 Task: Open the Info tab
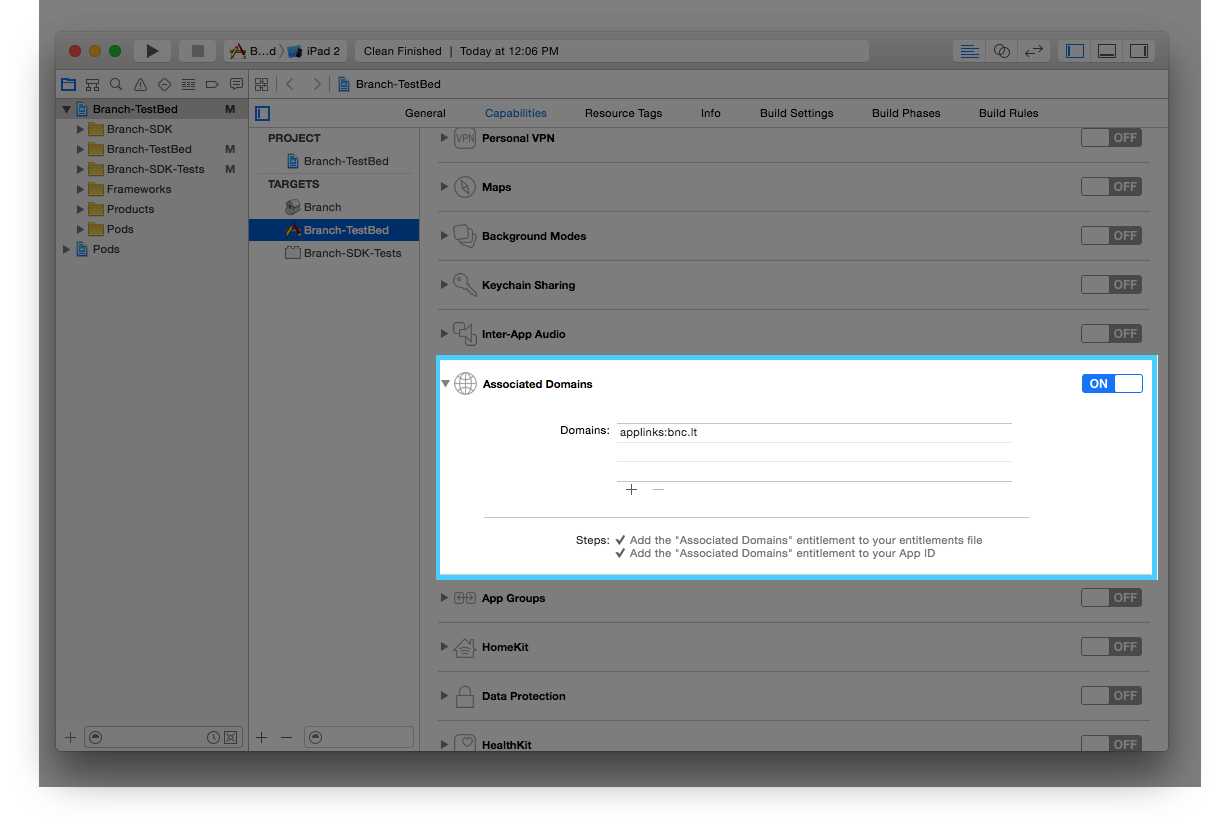pos(711,113)
